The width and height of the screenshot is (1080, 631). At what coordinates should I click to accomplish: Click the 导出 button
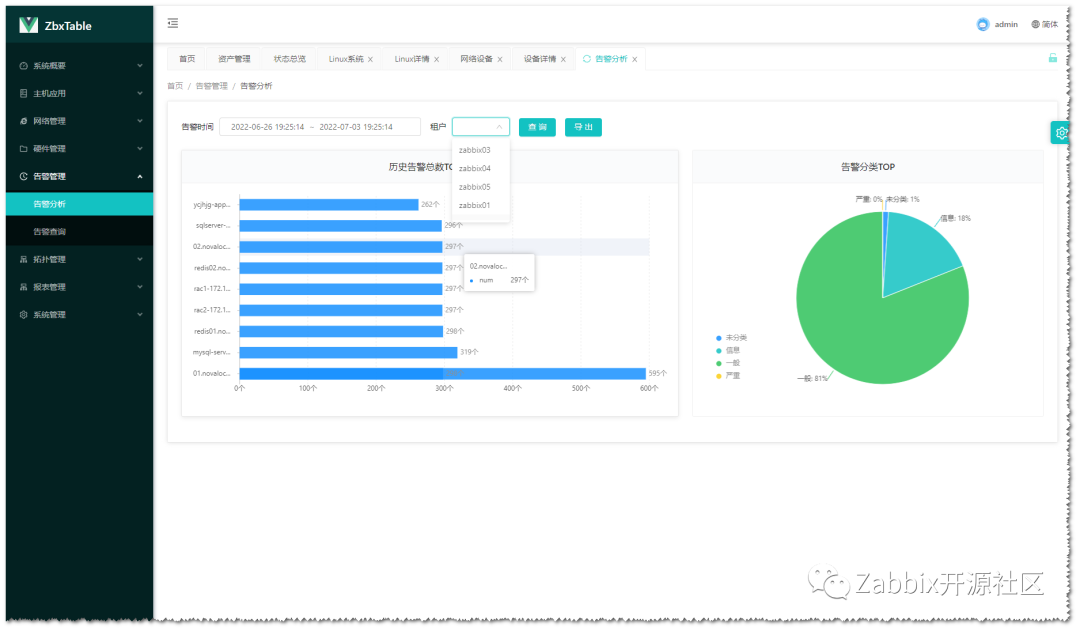pyautogui.click(x=583, y=127)
